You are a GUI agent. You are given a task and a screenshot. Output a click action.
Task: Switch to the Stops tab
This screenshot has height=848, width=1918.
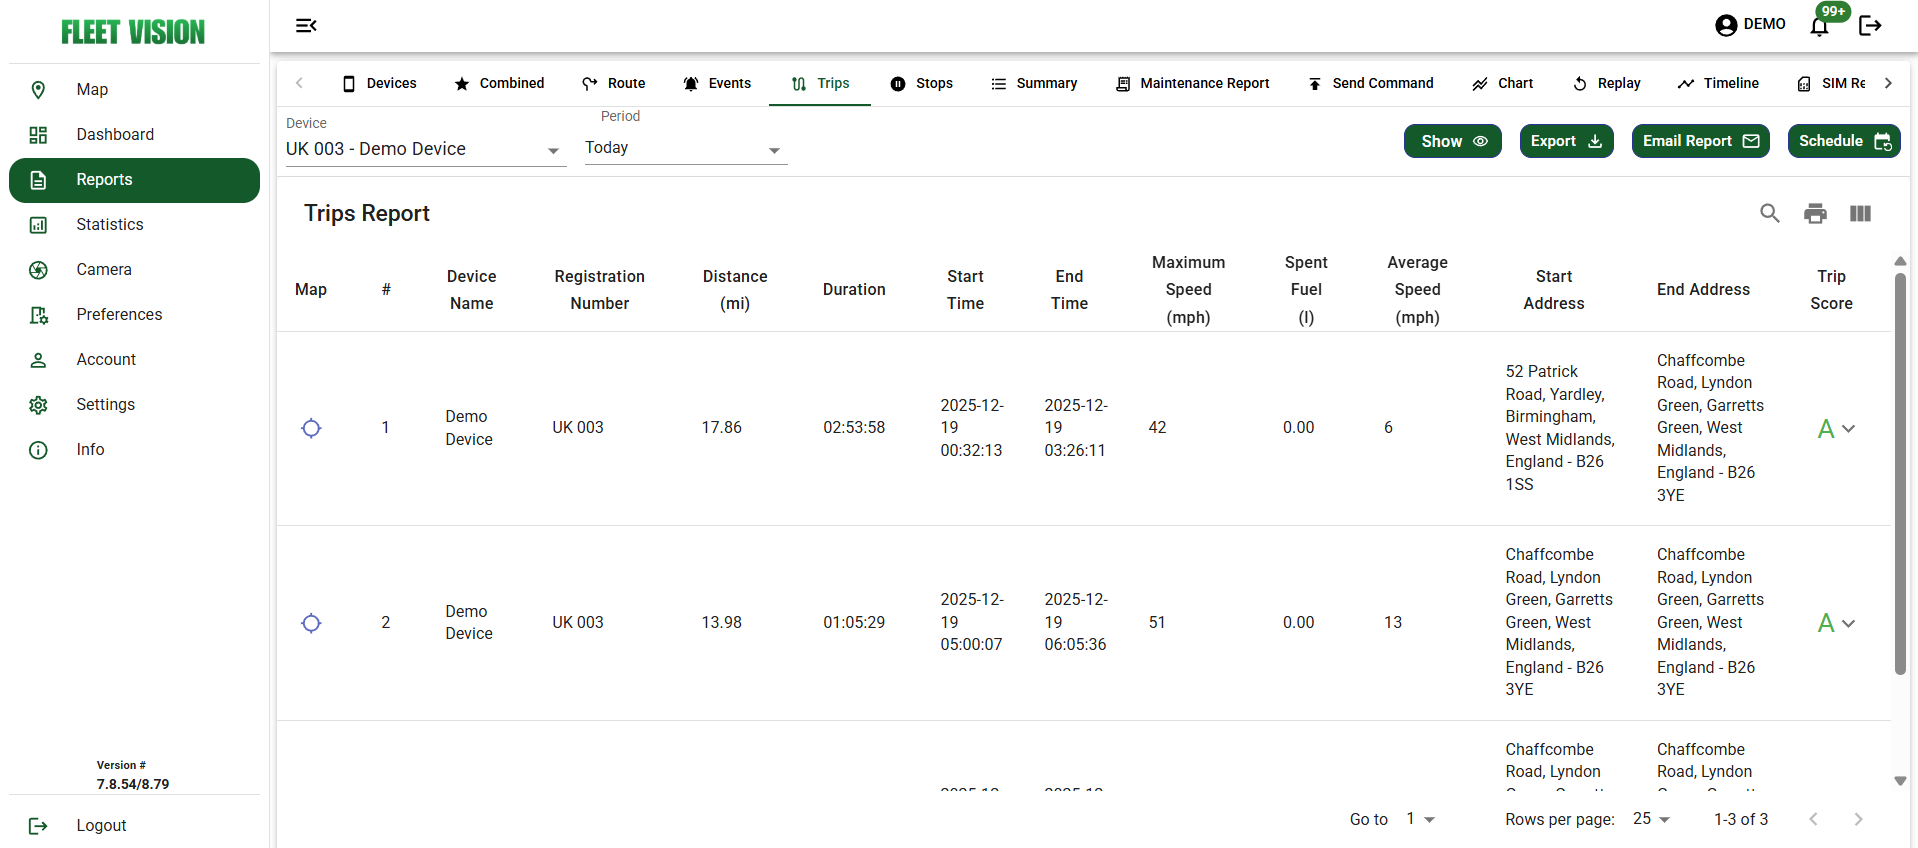922,83
